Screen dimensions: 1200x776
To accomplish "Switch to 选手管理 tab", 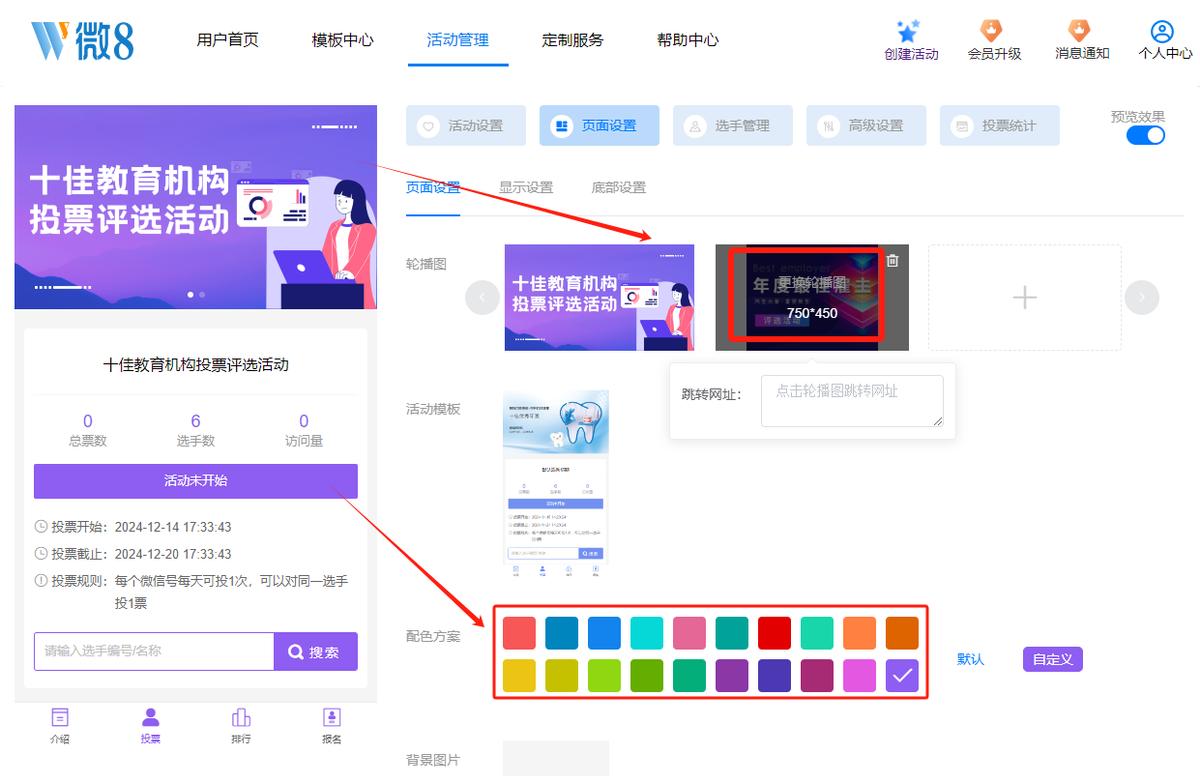I will pyautogui.click(x=733, y=126).
